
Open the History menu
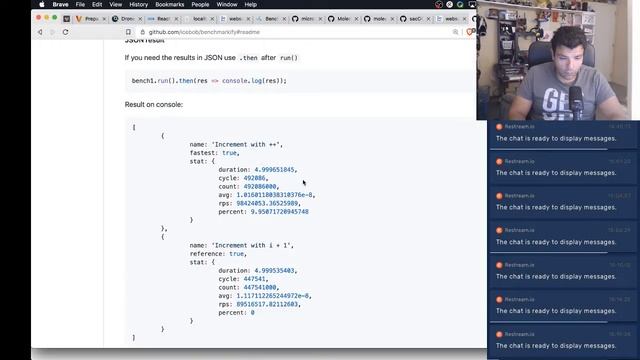pyautogui.click(x=138, y=4)
